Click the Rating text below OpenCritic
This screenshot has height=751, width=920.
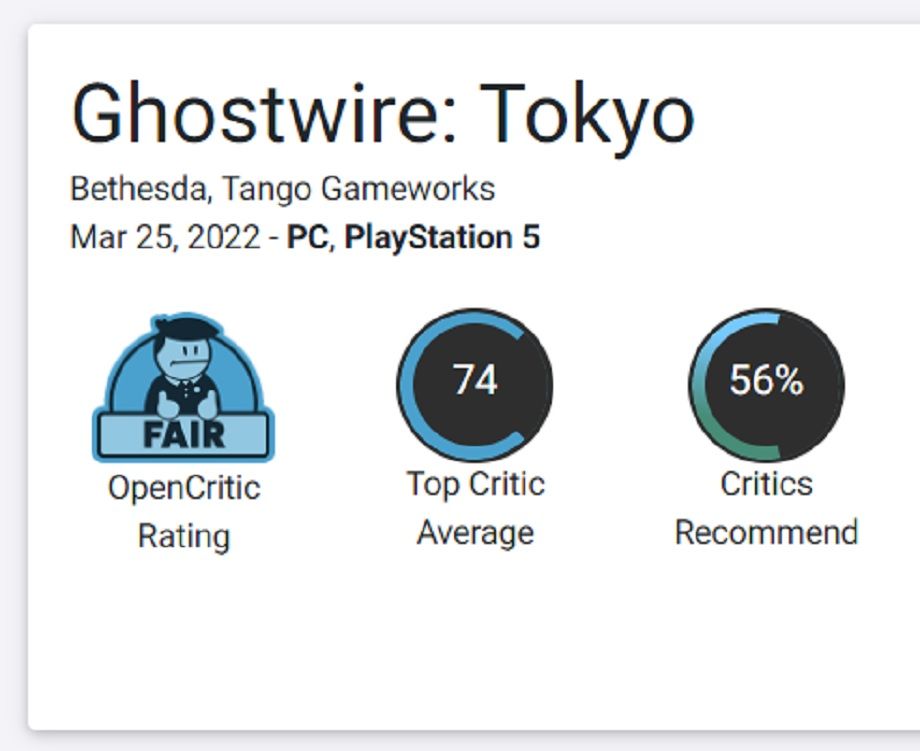coord(184,536)
